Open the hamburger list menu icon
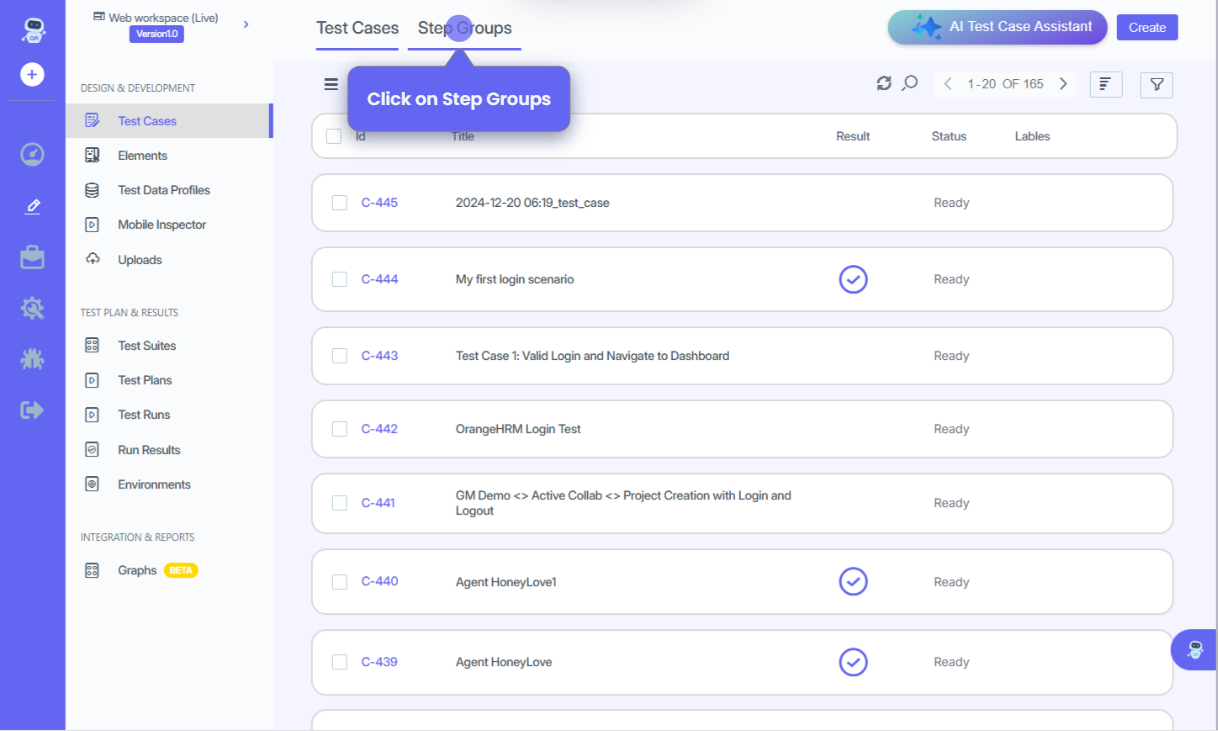 coord(331,85)
